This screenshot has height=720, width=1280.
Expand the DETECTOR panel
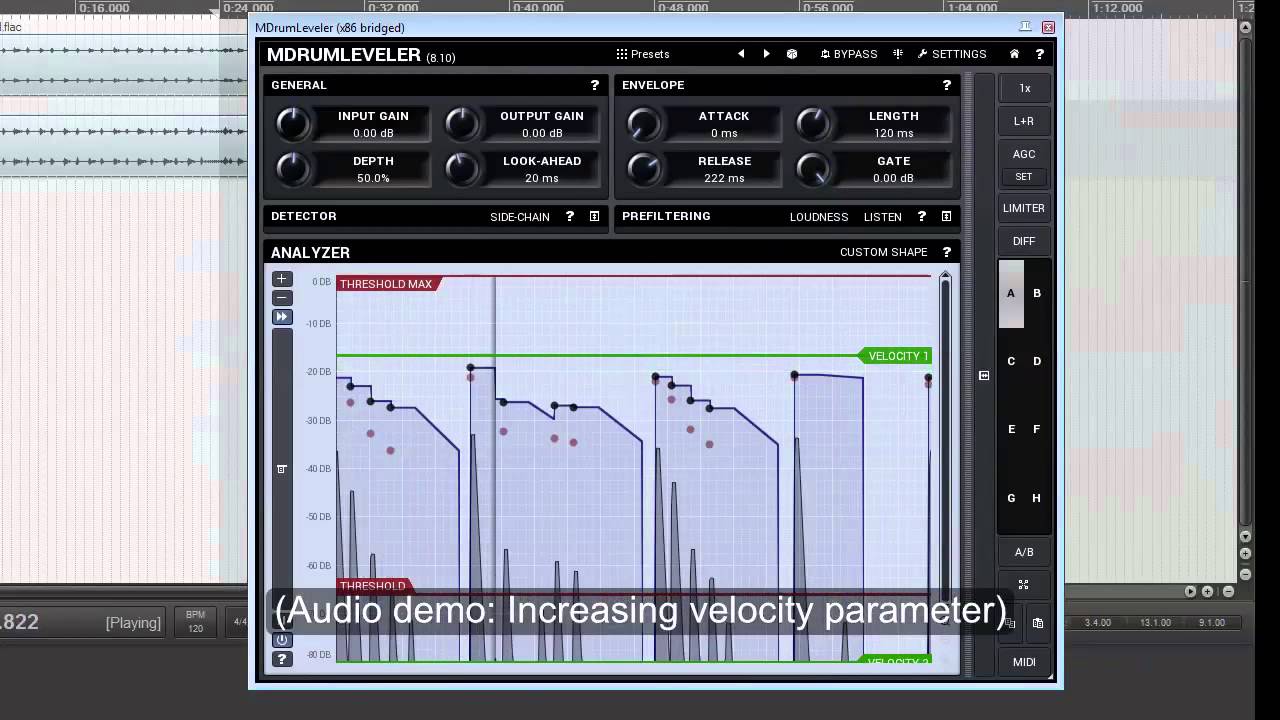click(594, 216)
